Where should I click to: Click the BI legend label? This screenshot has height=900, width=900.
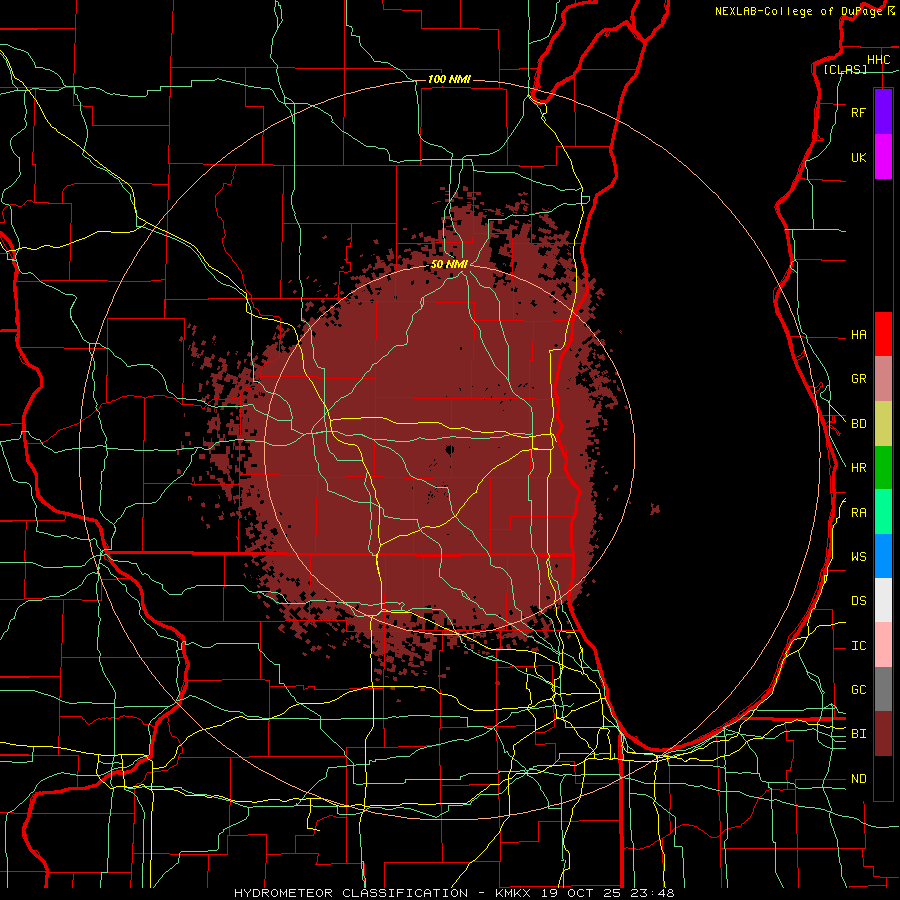(x=858, y=734)
